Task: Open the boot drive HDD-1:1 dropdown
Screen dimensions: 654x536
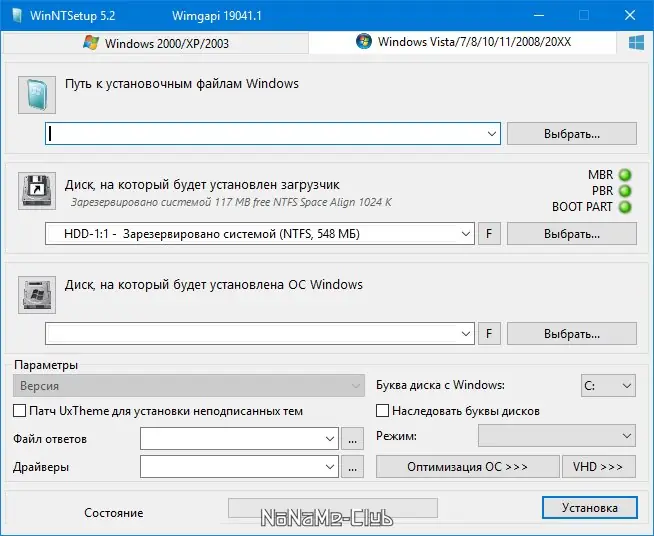Action: click(466, 234)
